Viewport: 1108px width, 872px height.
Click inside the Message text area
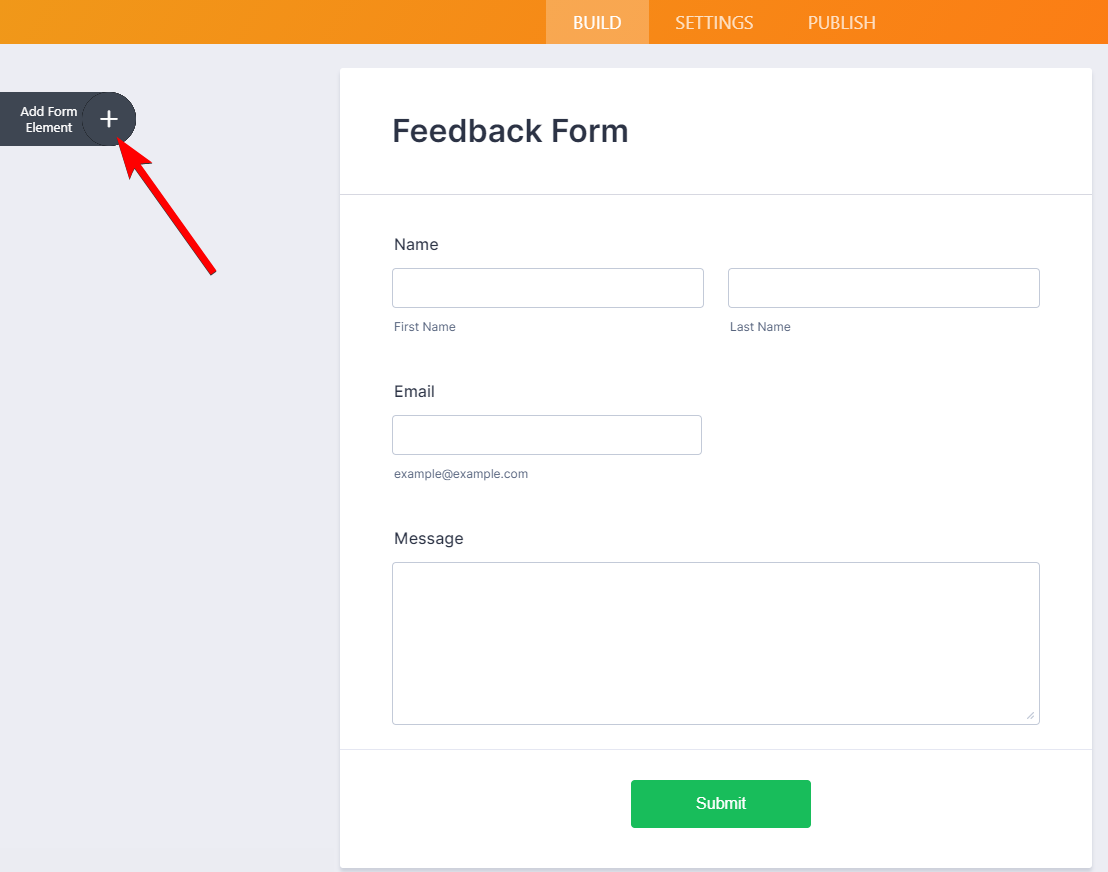716,643
